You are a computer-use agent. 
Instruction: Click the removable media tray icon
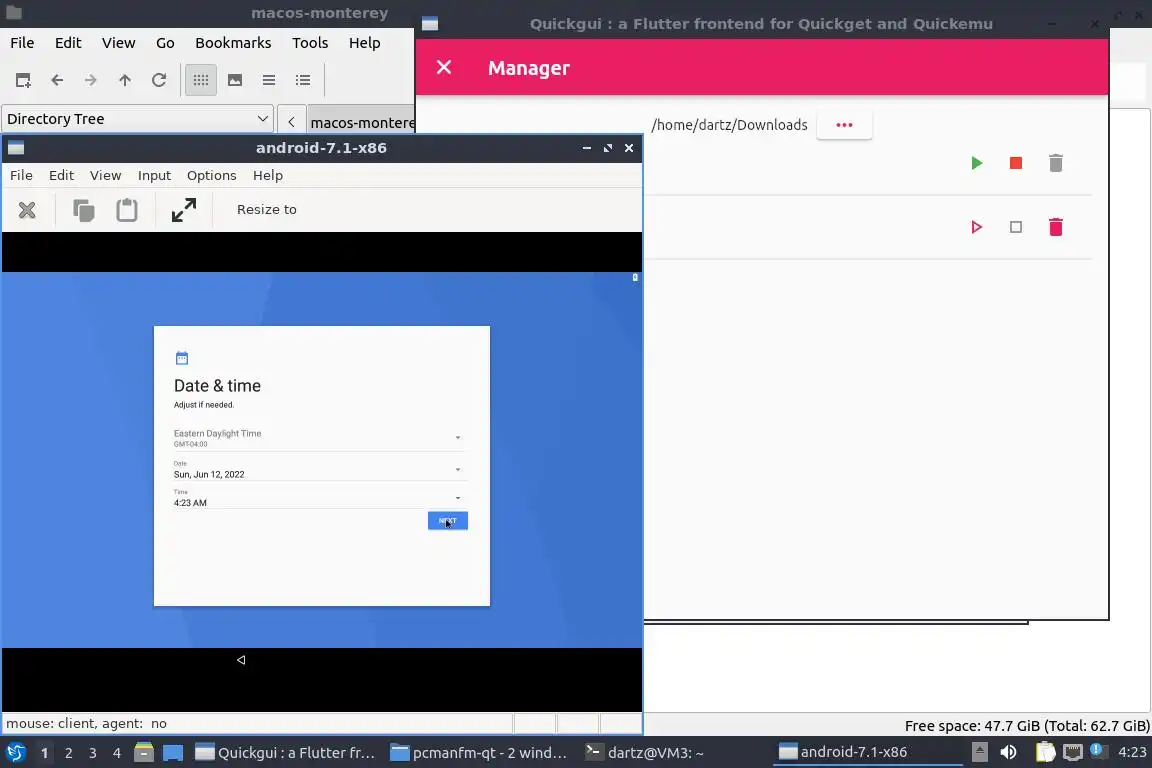980,752
